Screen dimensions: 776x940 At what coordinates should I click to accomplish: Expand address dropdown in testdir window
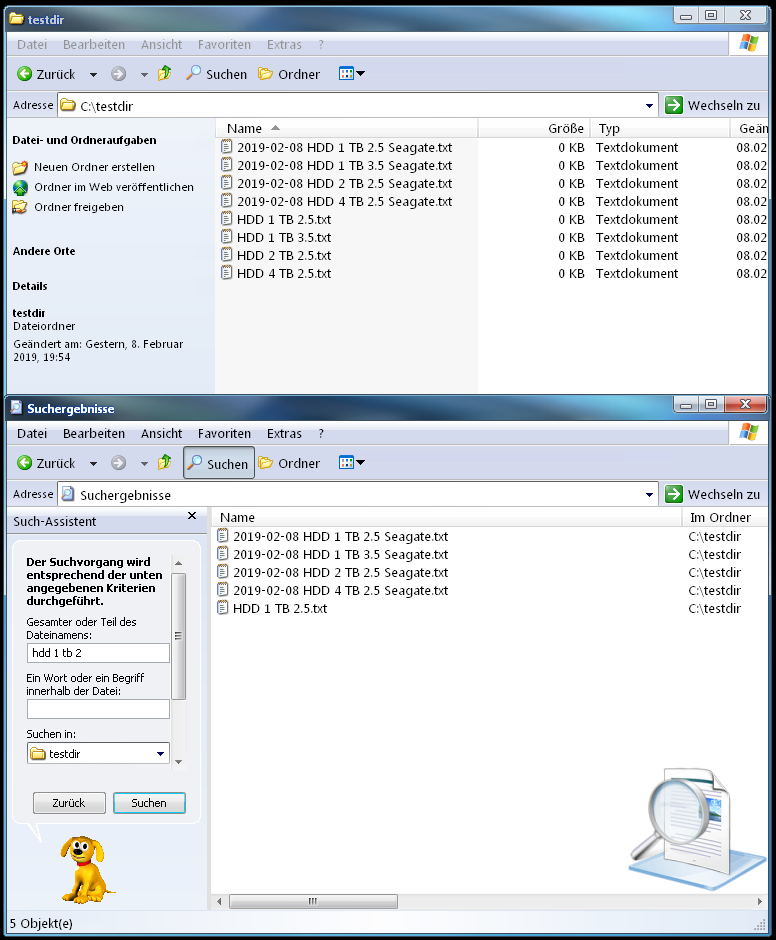[x=649, y=106]
